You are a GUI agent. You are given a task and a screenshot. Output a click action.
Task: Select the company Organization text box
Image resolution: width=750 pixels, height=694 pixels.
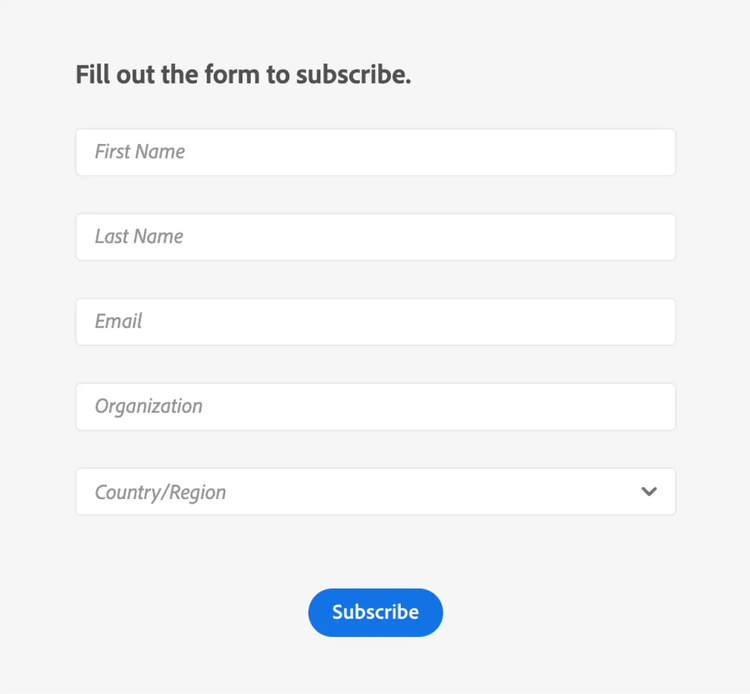[x=375, y=407]
